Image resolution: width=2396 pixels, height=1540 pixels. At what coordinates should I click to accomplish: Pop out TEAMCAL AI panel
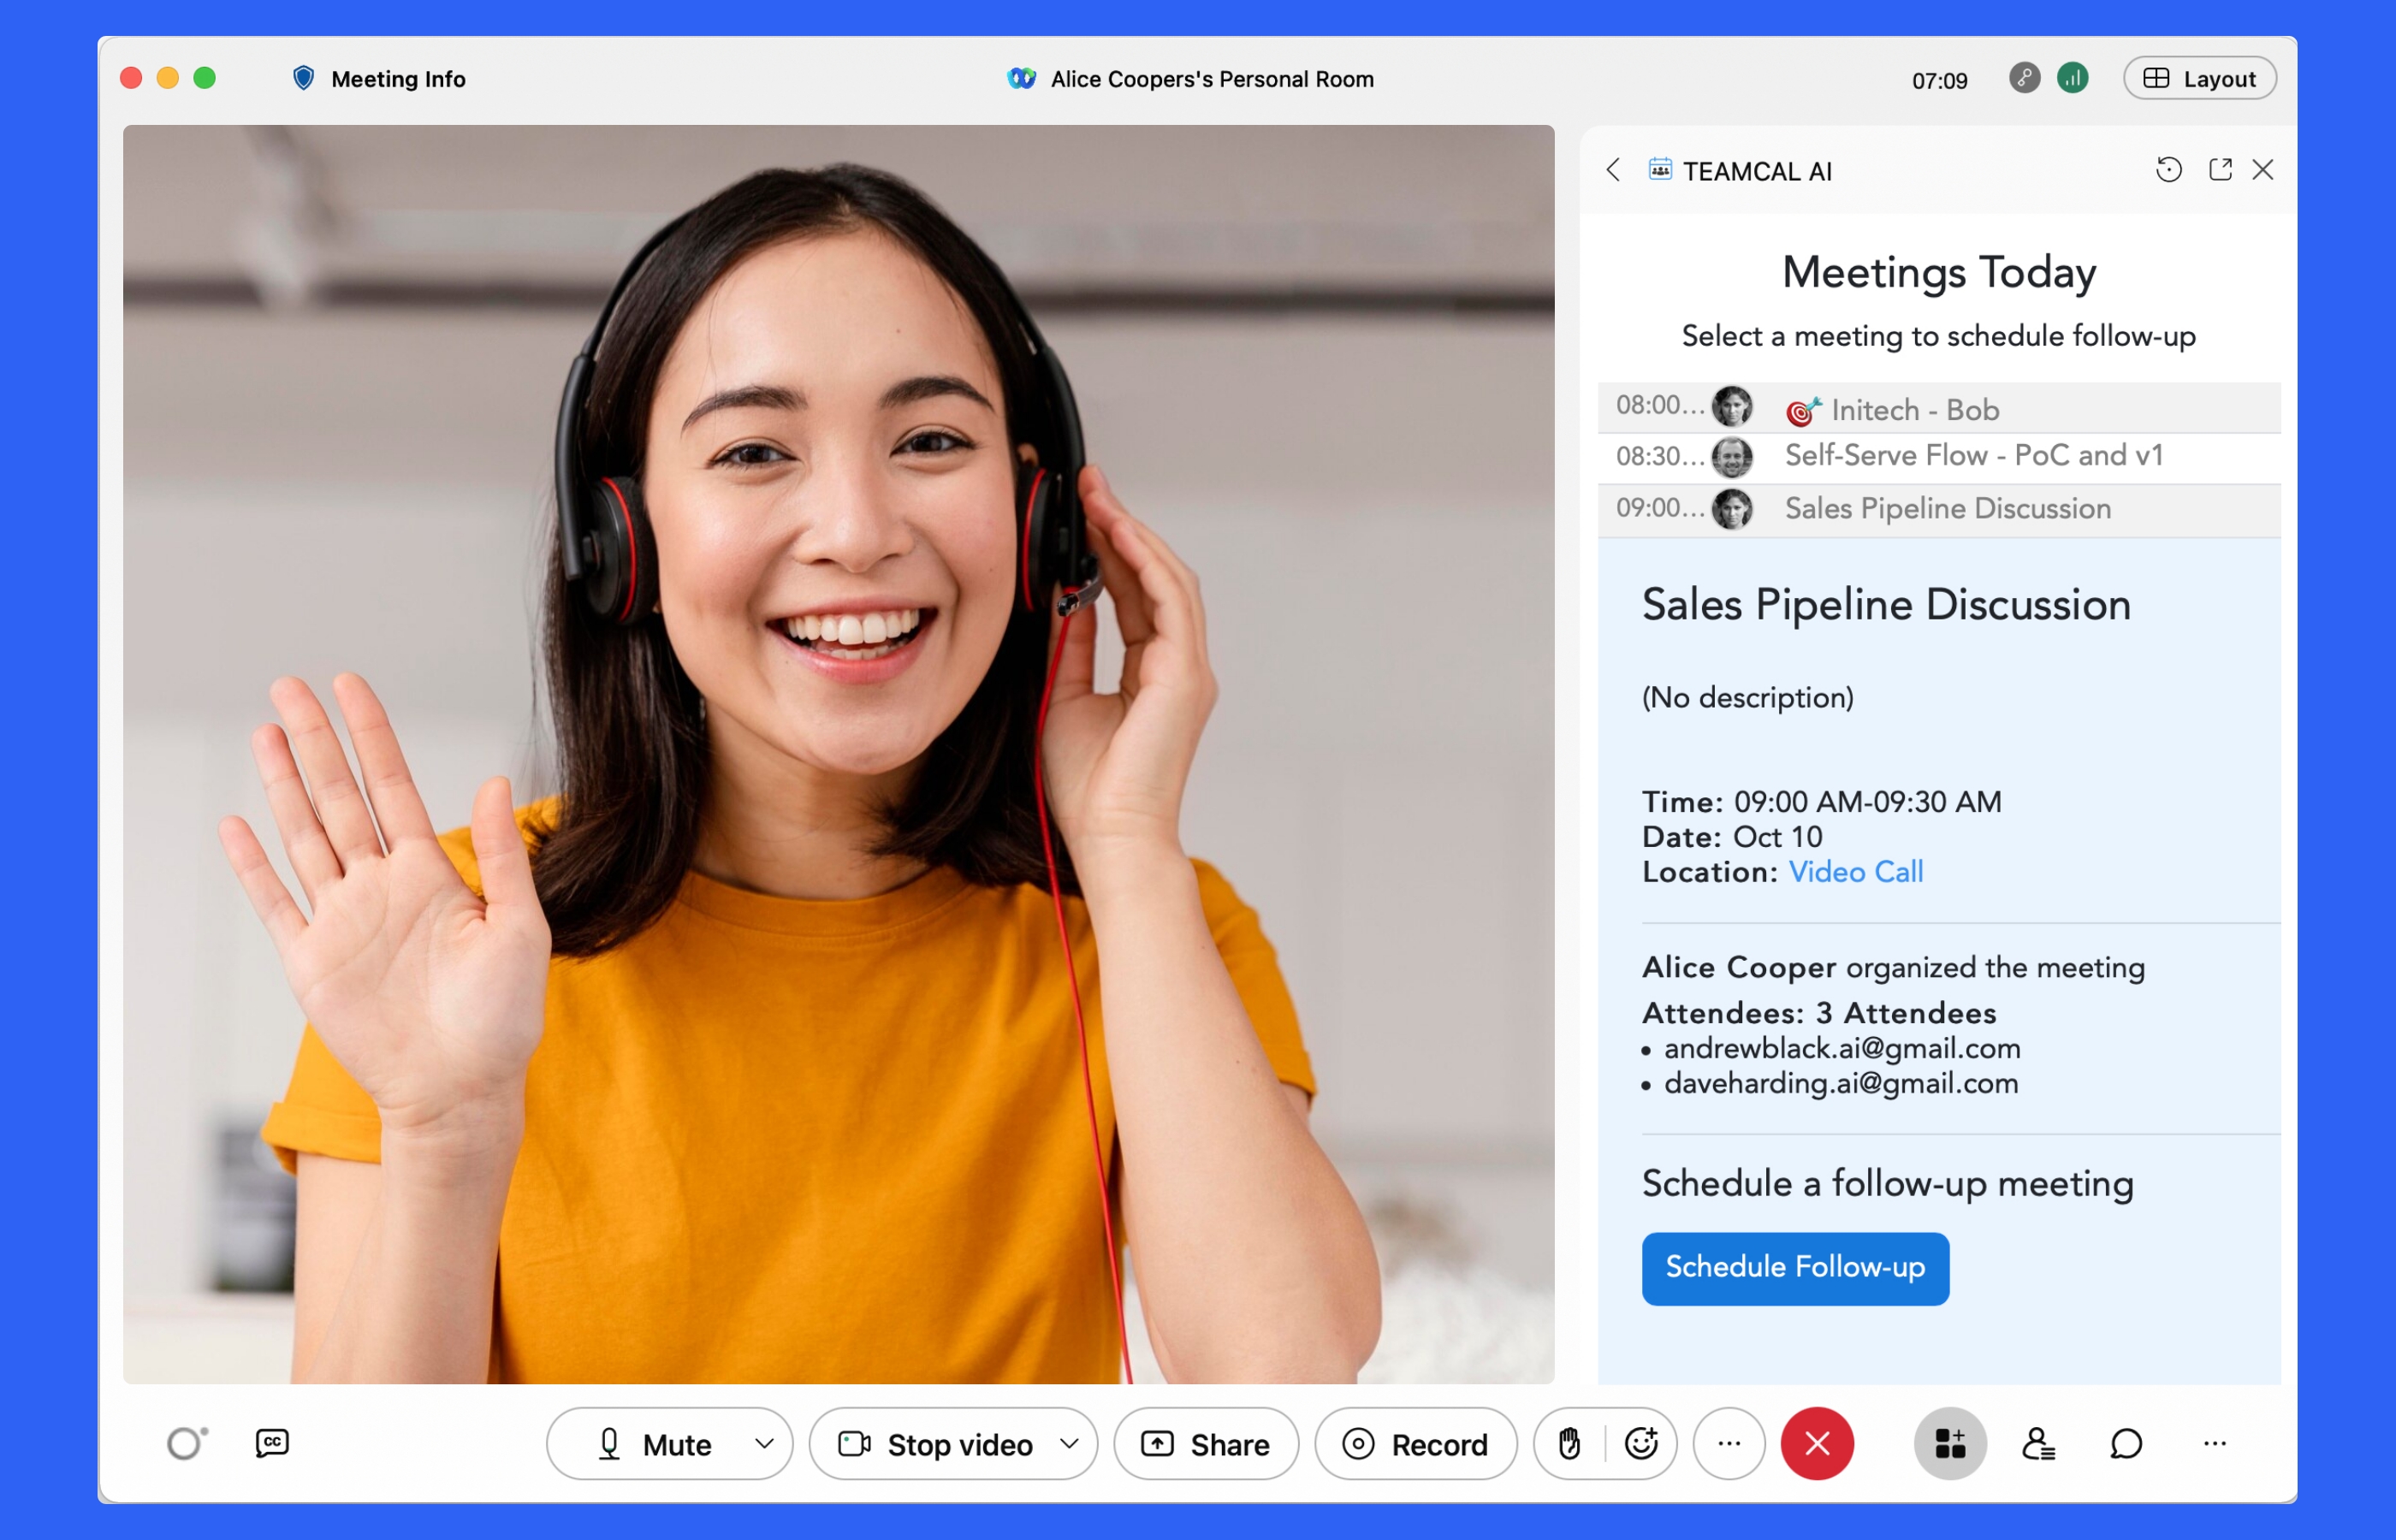[x=2220, y=170]
